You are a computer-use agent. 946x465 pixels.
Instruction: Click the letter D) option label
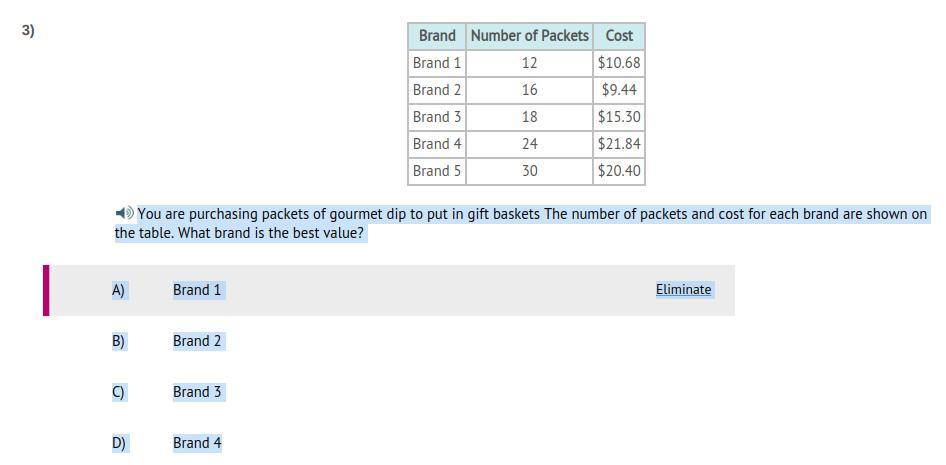click(x=118, y=443)
